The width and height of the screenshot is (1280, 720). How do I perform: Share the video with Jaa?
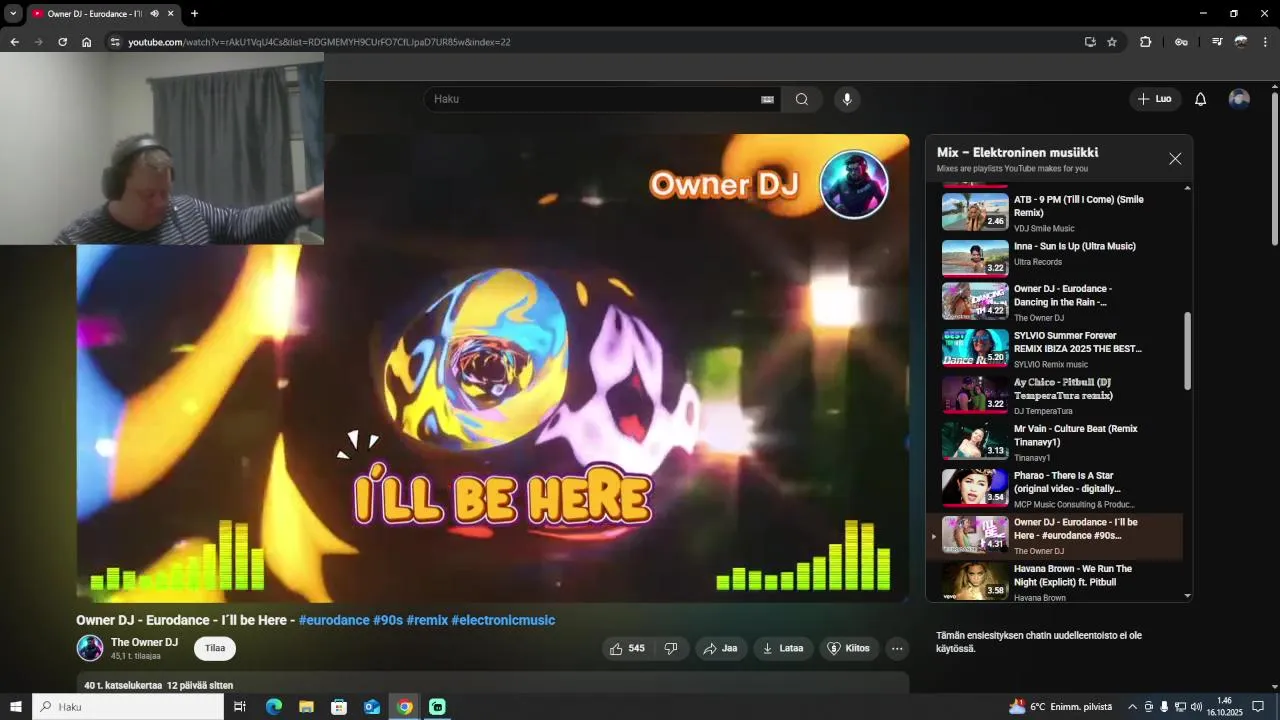pyautogui.click(x=720, y=648)
